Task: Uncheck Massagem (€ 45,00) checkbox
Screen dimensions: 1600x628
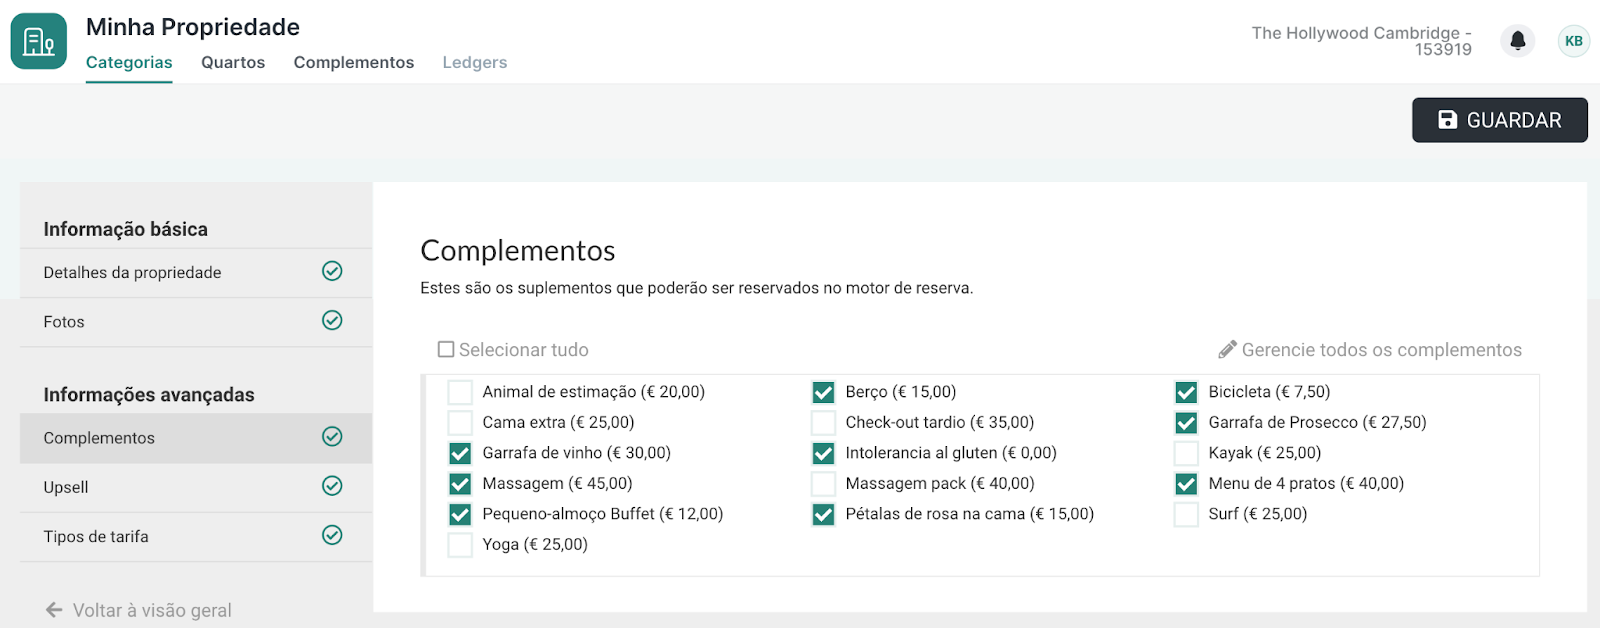Action: tap(460, 484)
